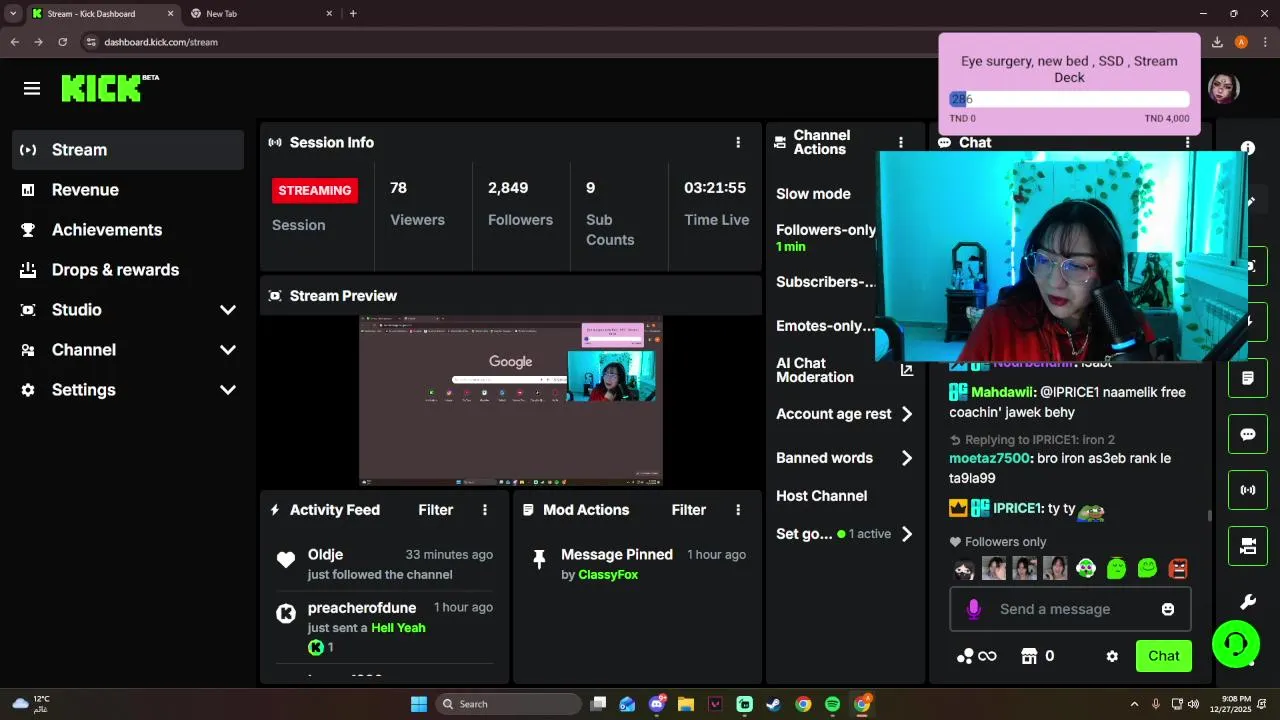Open a new browser tab with plus button
The width and height of the screenshot is (1280, 720).
coord(353,13)
